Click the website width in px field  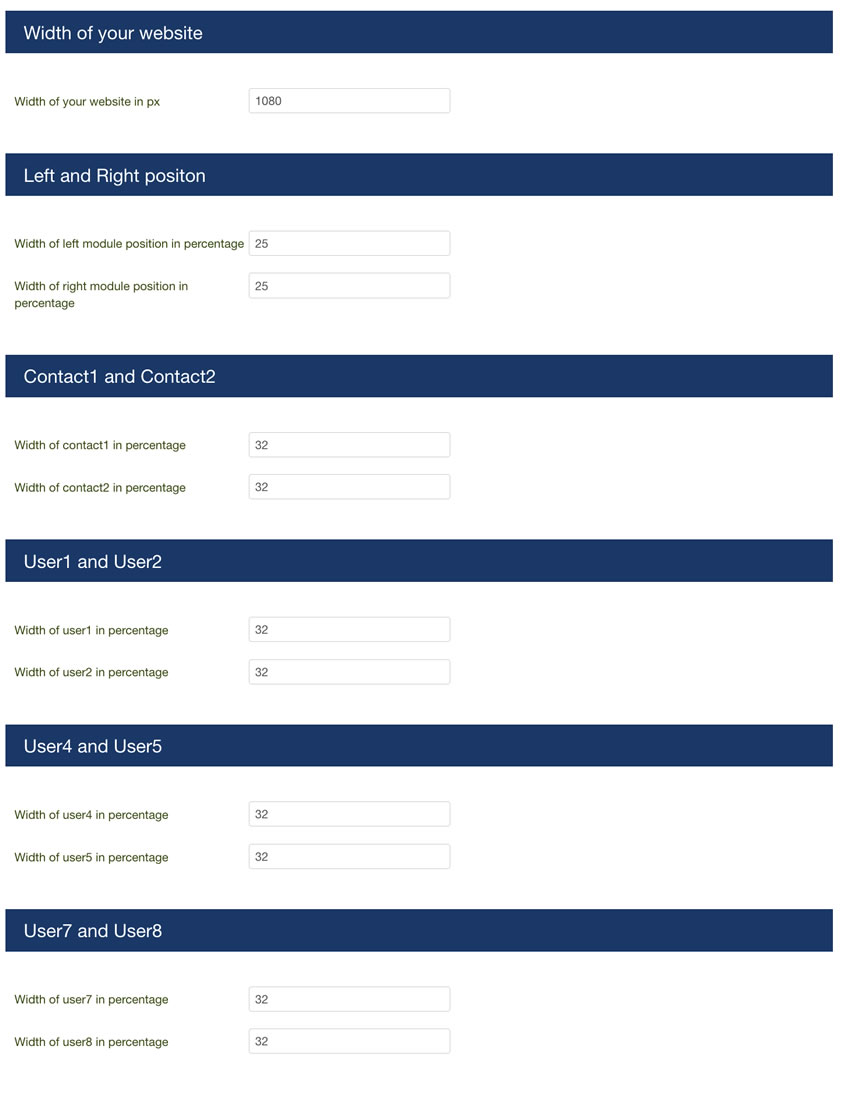(349, 101)
